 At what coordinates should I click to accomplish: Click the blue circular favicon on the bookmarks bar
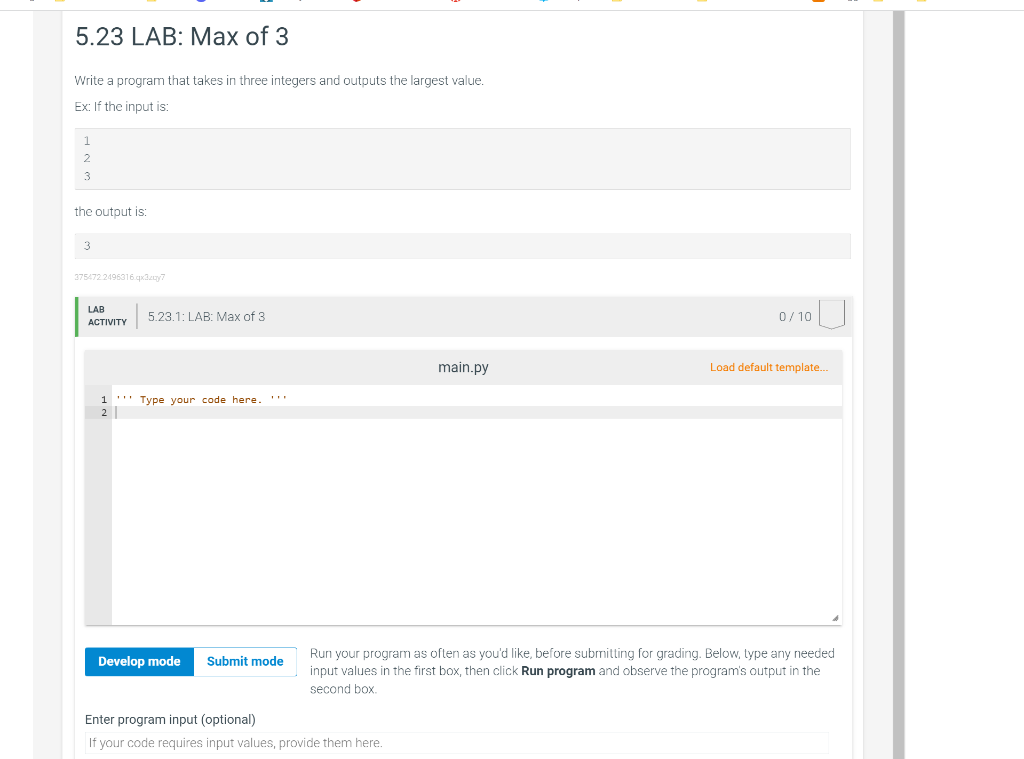tap(200, 4)
